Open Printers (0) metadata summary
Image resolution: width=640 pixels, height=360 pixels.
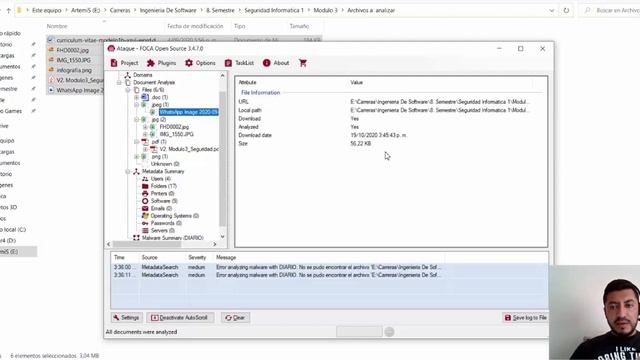point(162,193)
